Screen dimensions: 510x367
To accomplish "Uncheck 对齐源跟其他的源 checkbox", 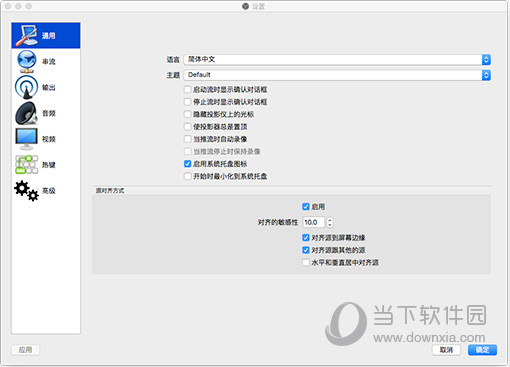I will [x=306, y=250].
